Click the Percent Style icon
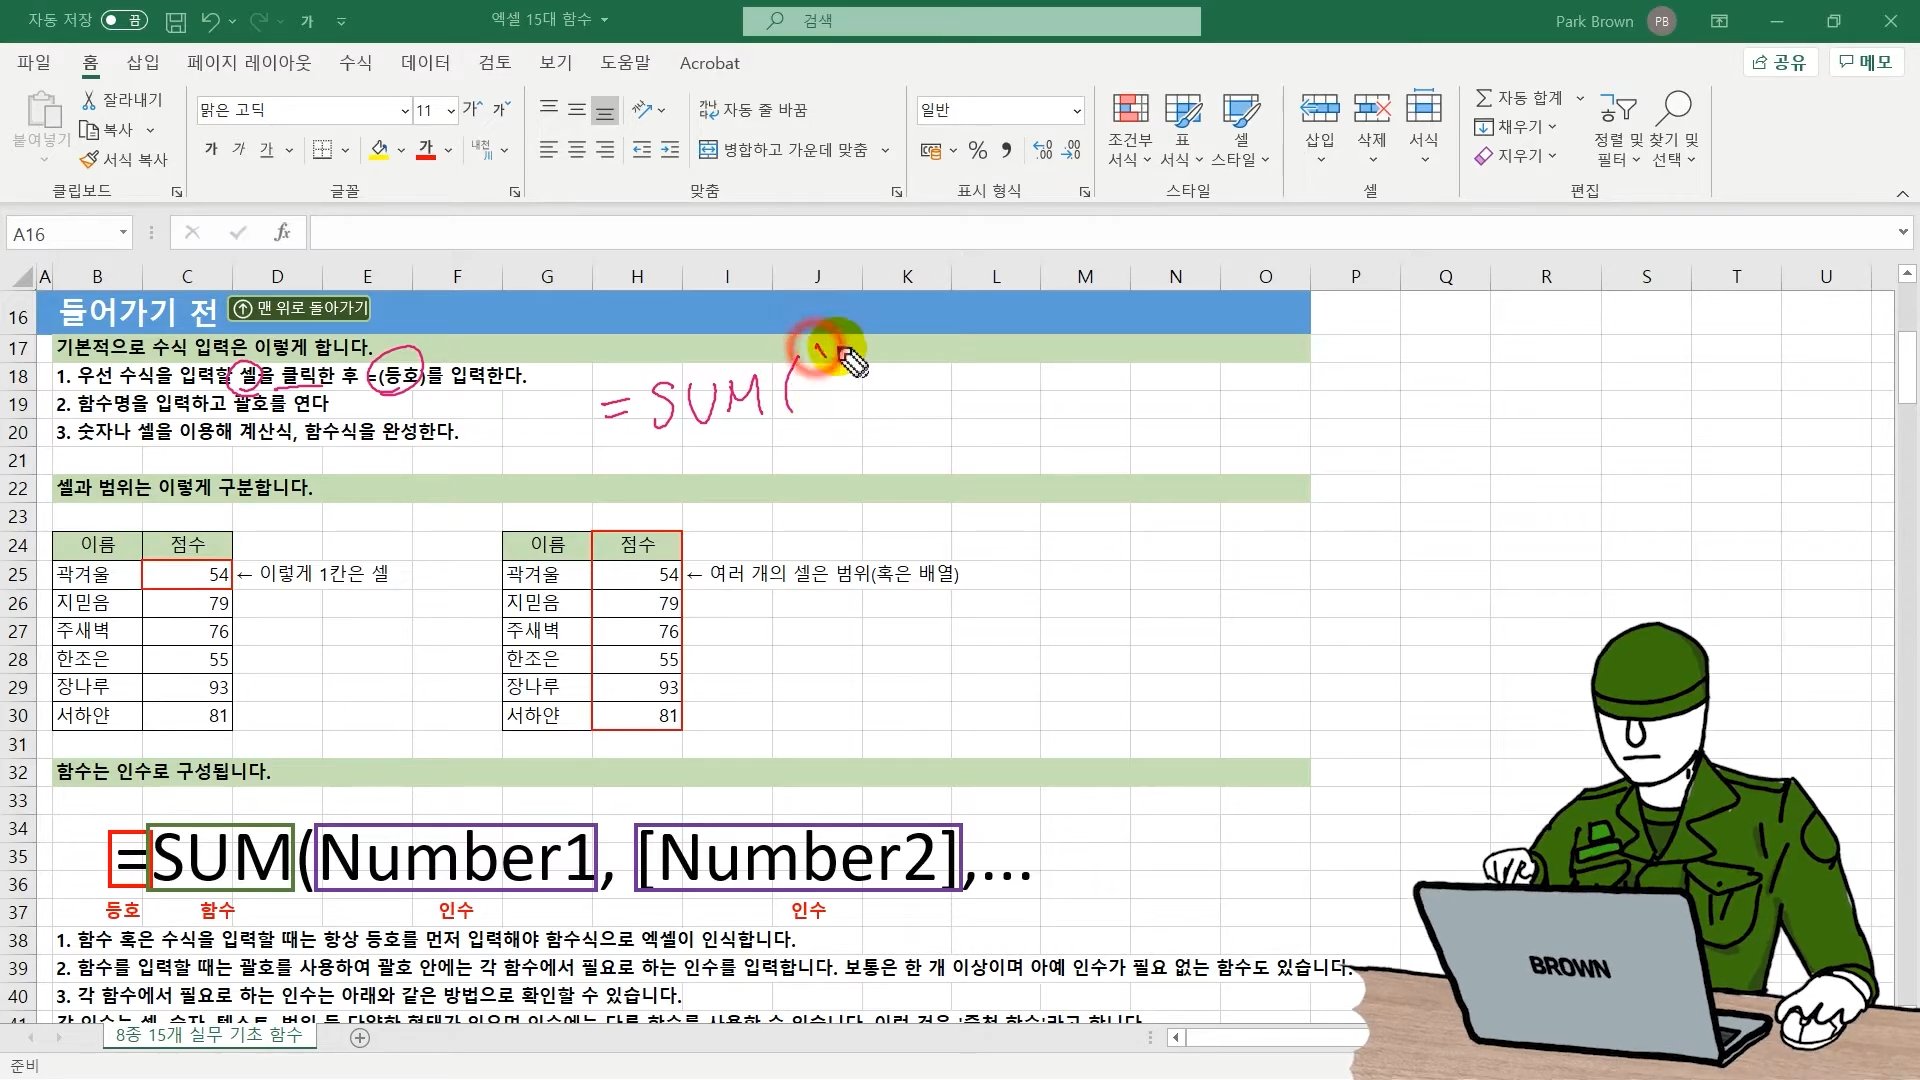The height and width of the screenshot is (1080, 1920). pyautogui.click(x=978, y=150)
